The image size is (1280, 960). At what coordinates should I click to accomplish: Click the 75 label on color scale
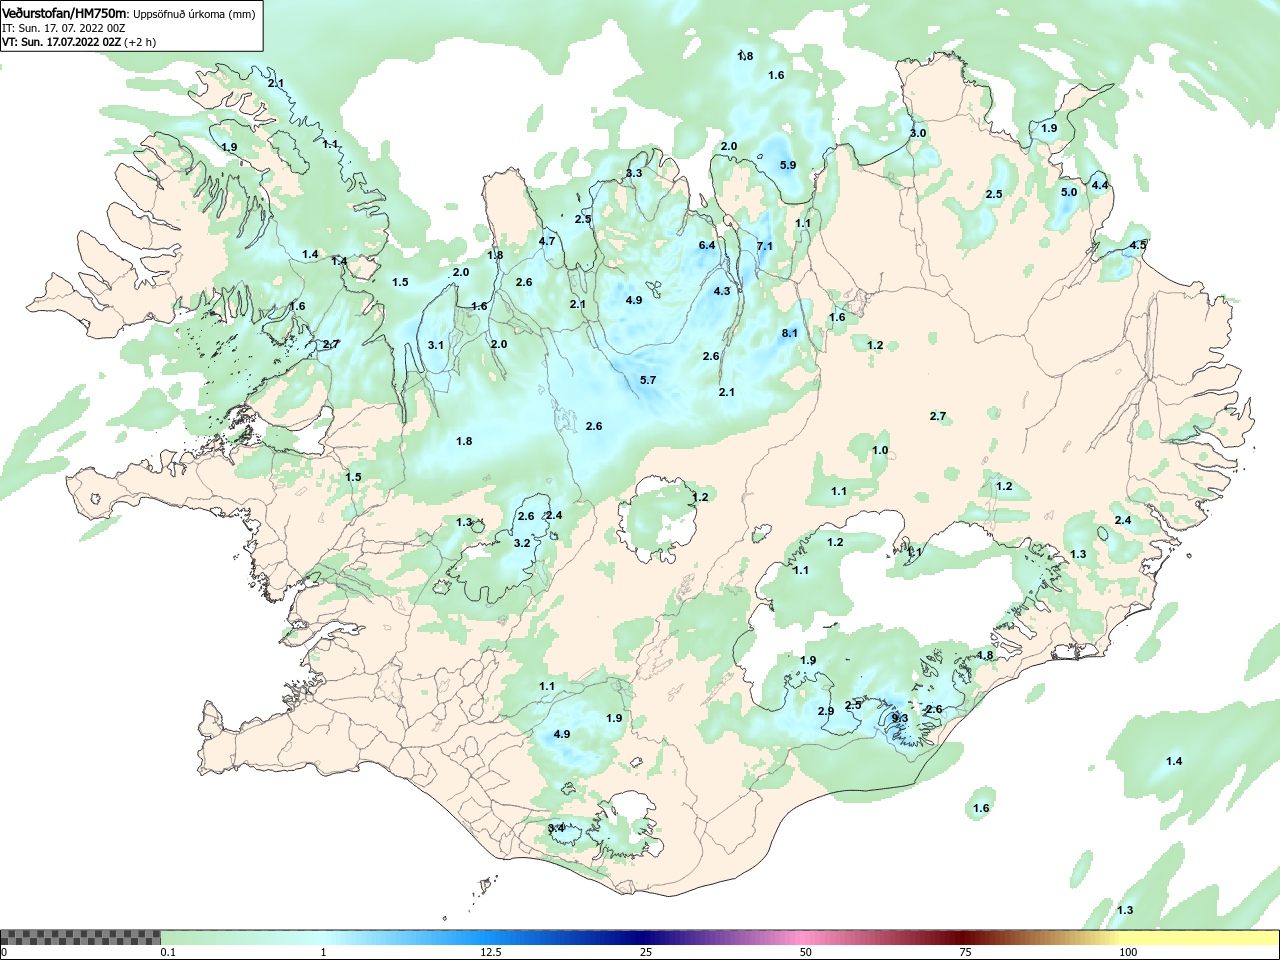click(x=965, y=952)
